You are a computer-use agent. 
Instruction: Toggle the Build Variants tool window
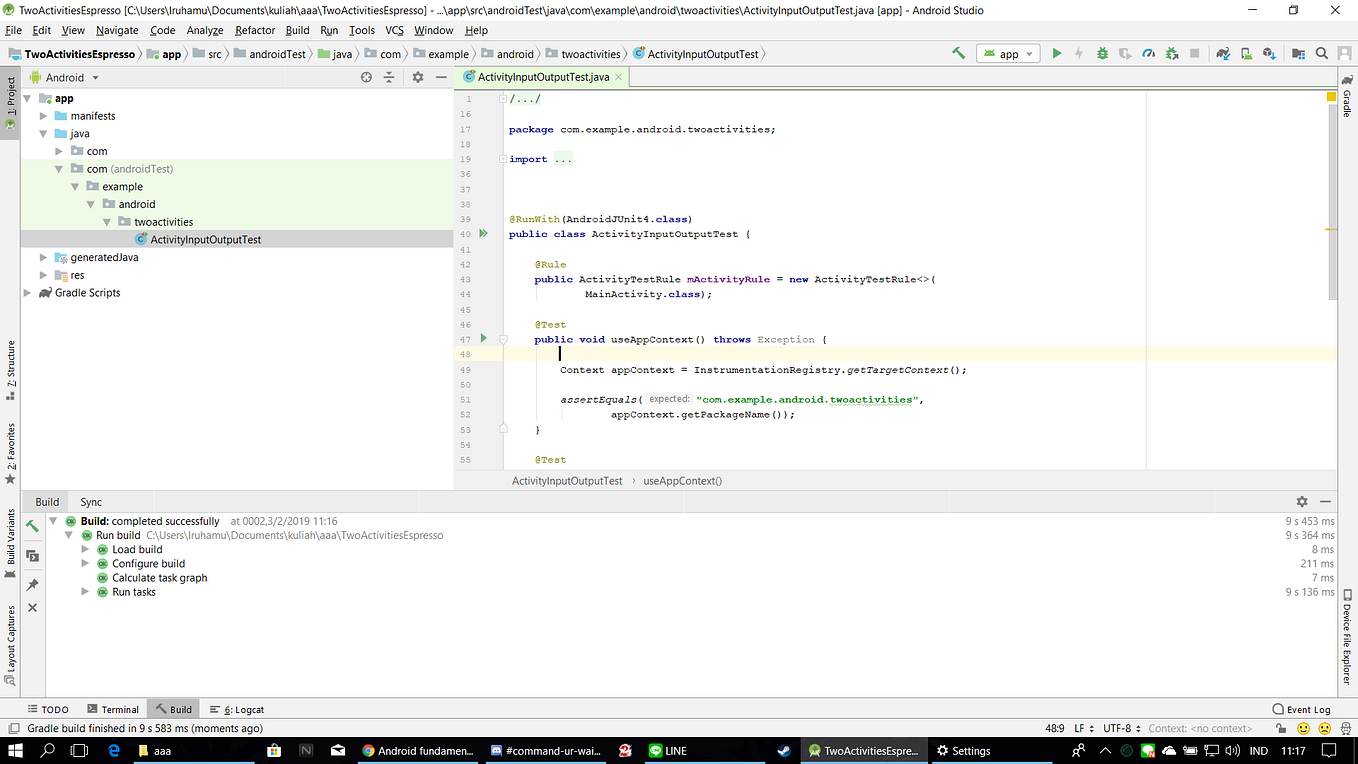coord(10,535)
